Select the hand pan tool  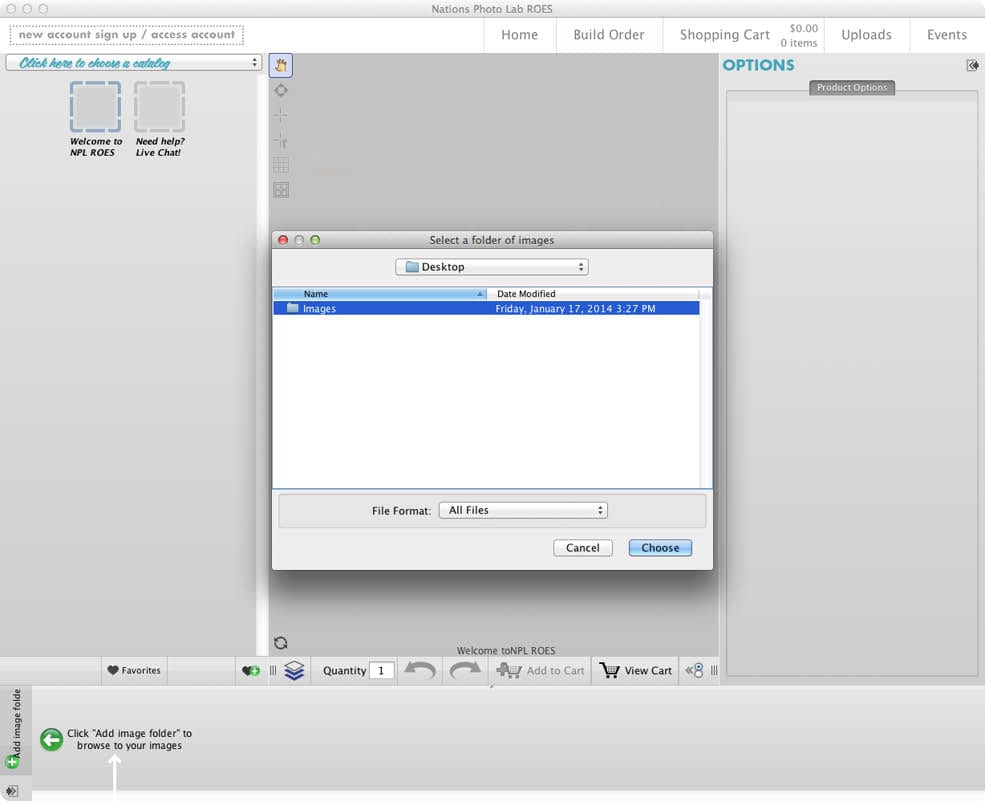coord(281,65)
